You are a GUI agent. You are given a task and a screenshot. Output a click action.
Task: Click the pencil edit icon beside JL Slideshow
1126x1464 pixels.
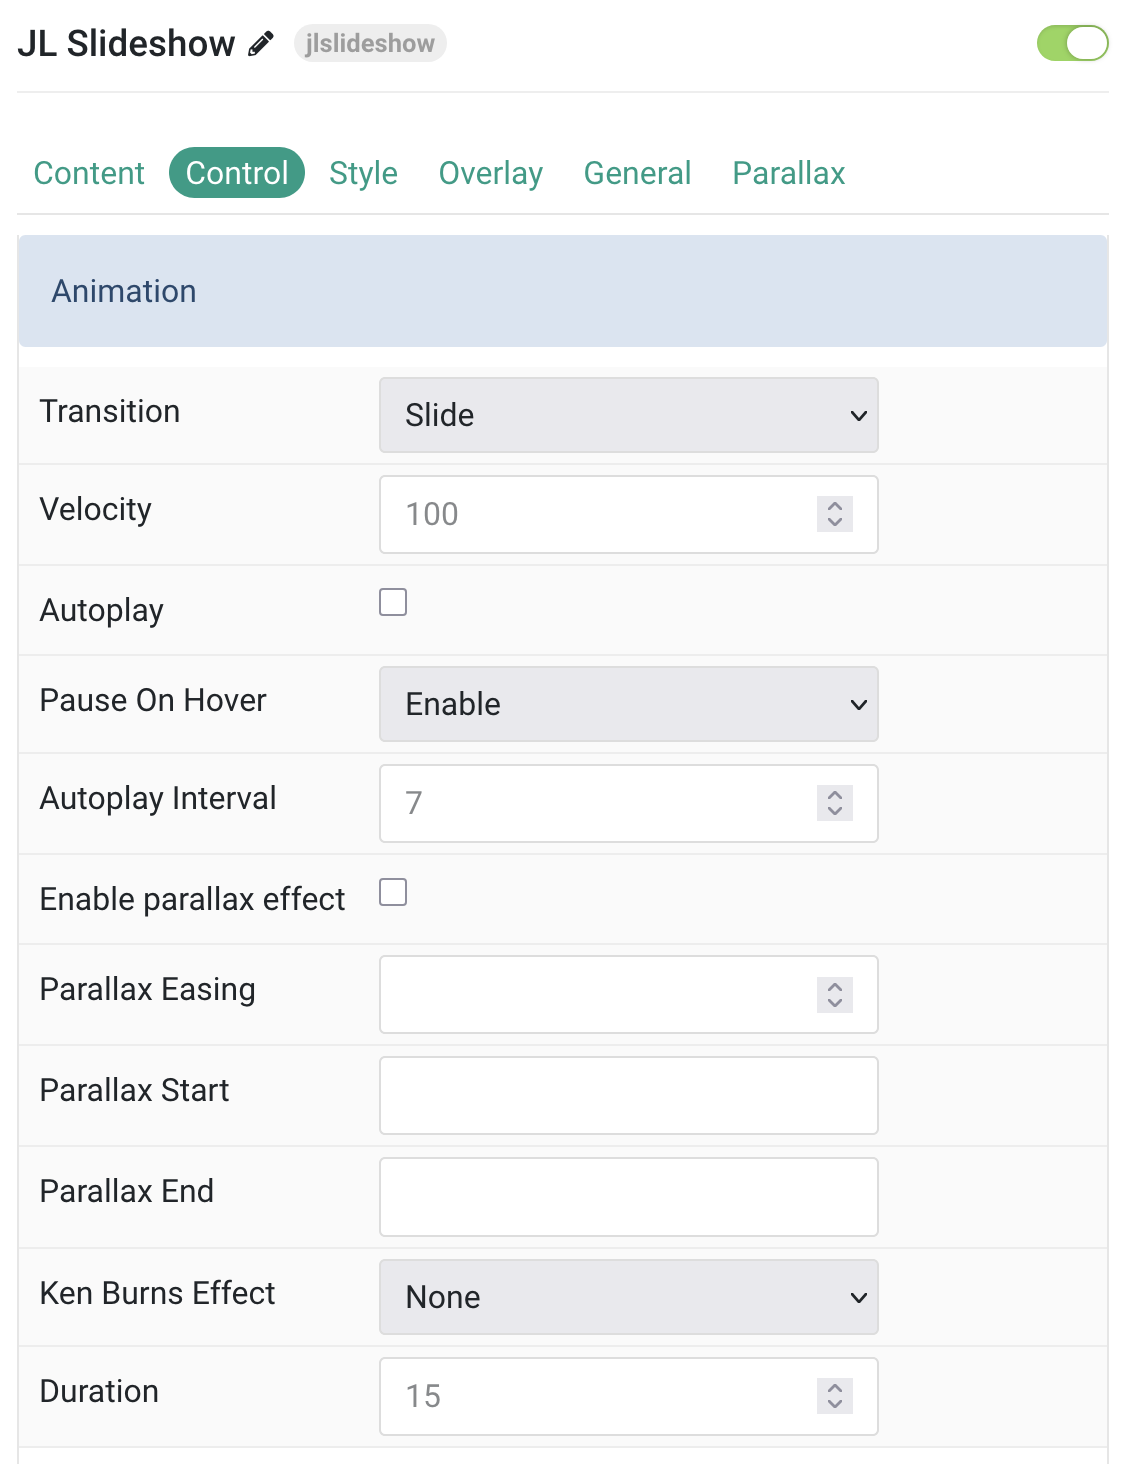(261, 44)
